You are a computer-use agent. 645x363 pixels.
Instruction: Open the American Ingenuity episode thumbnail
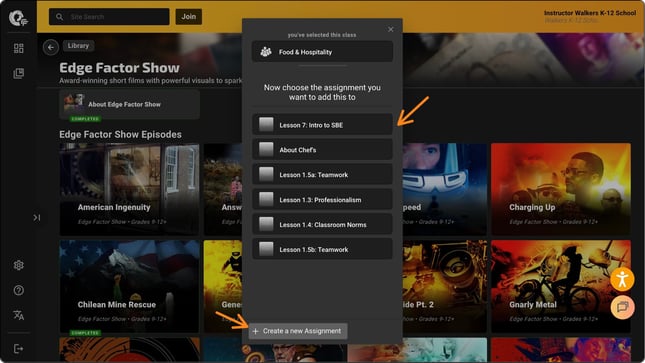point(130,189)
